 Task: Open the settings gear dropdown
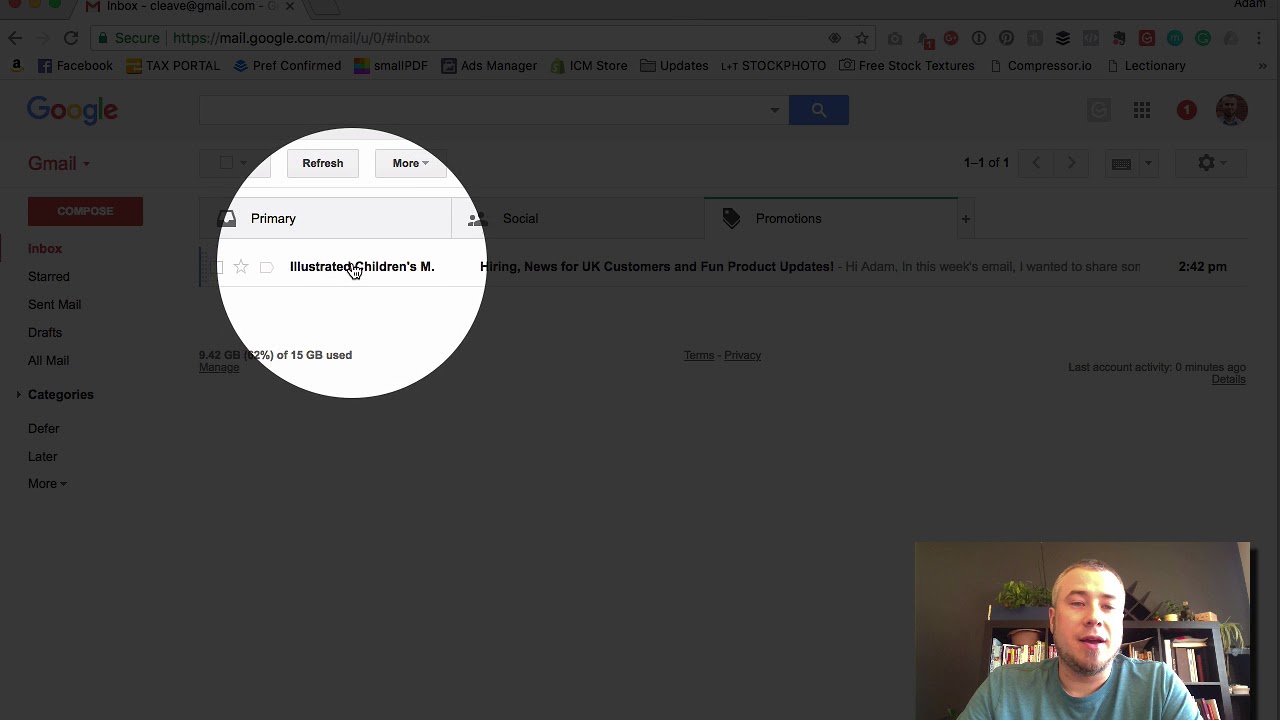[x=1212, y=163]
